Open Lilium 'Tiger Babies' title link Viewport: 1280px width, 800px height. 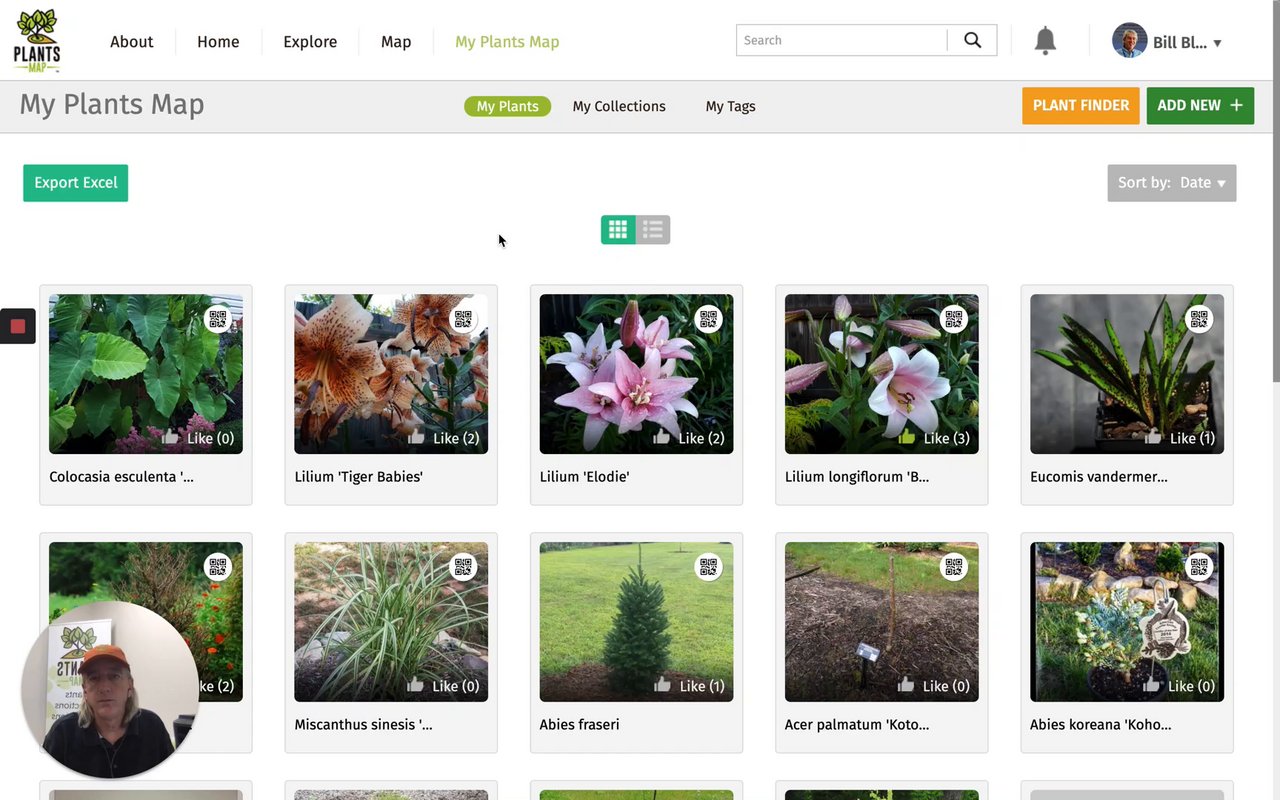[x=358, y=477]
